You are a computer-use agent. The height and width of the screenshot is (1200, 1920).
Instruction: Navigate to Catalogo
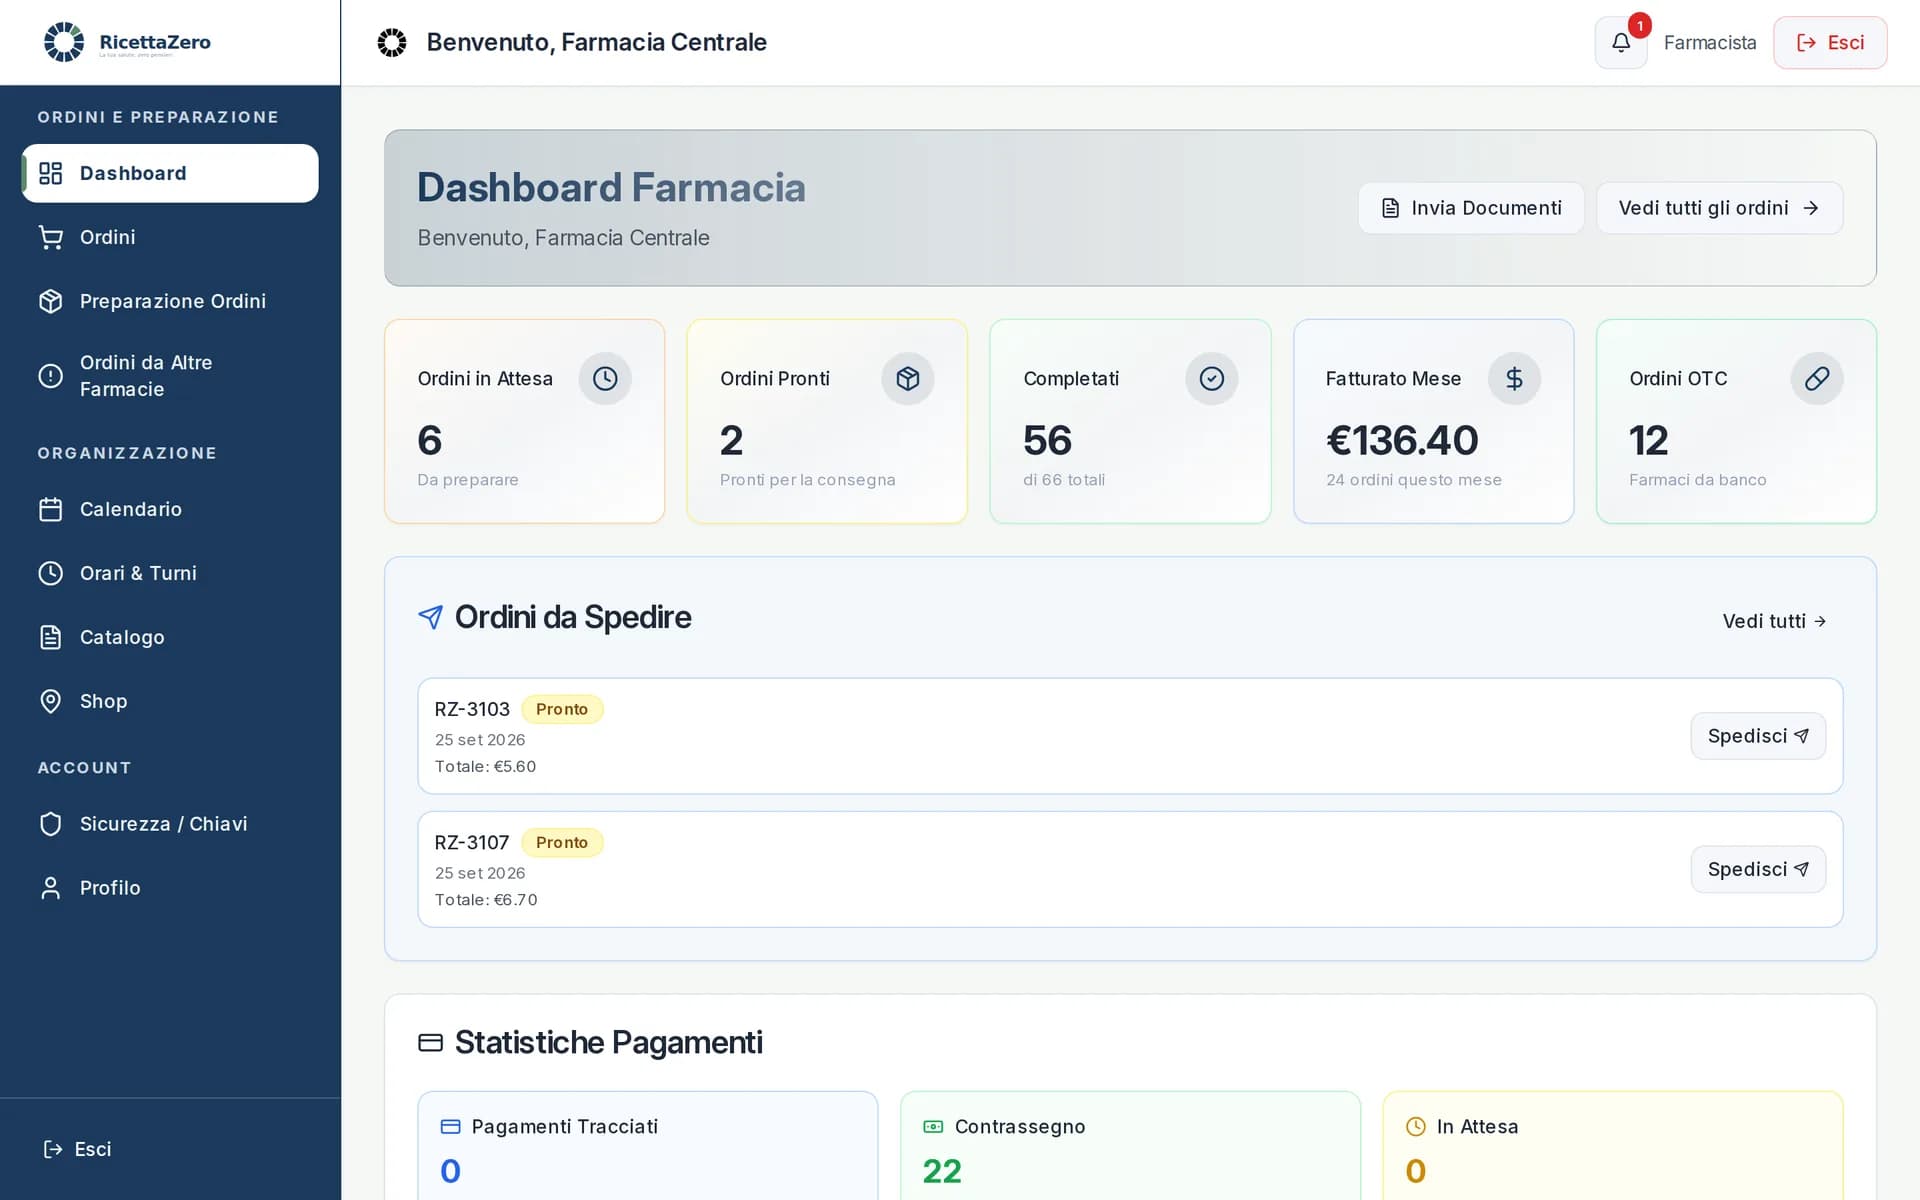[x=170, y=637]
